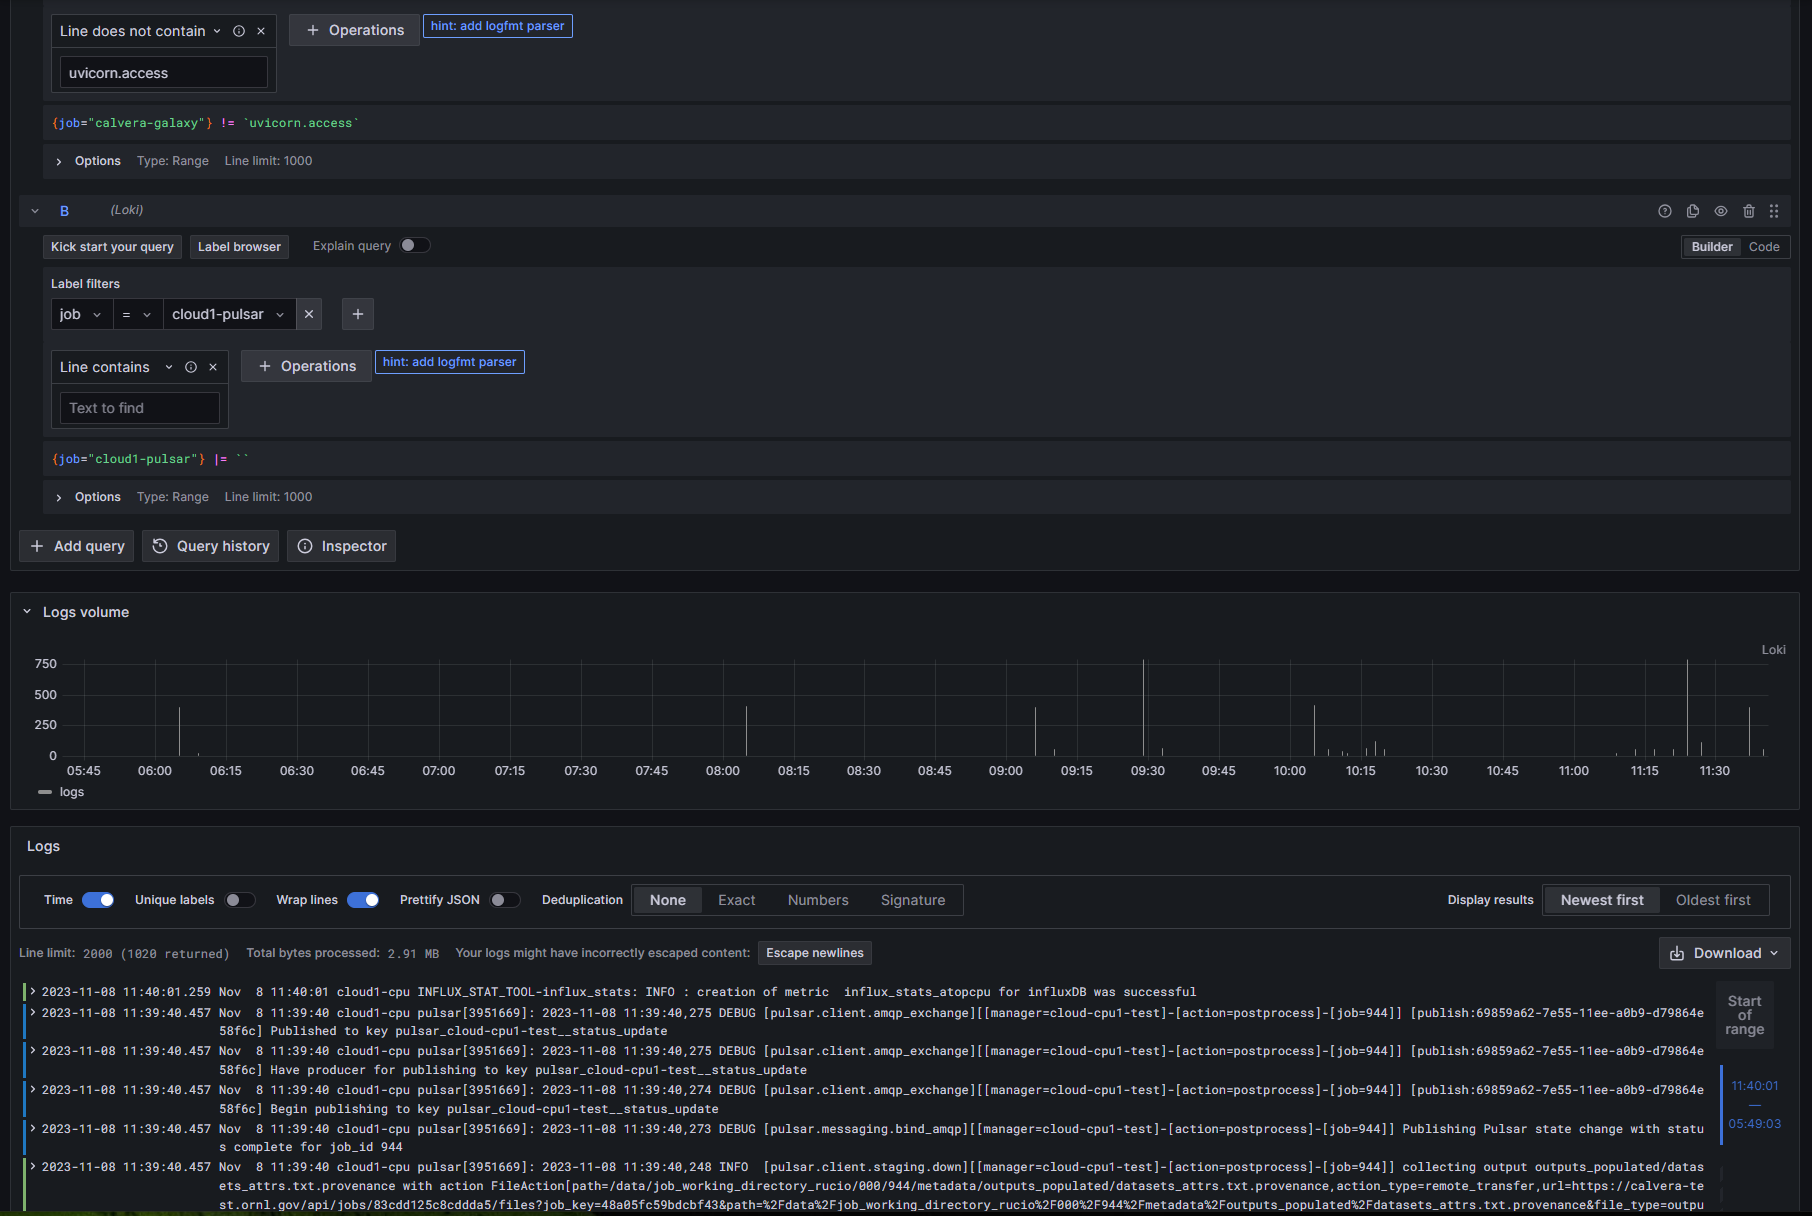Hide query B using the eye icon
Image resolution: width=1812 pixels, height=1216 pixels.
(1721, 211)
